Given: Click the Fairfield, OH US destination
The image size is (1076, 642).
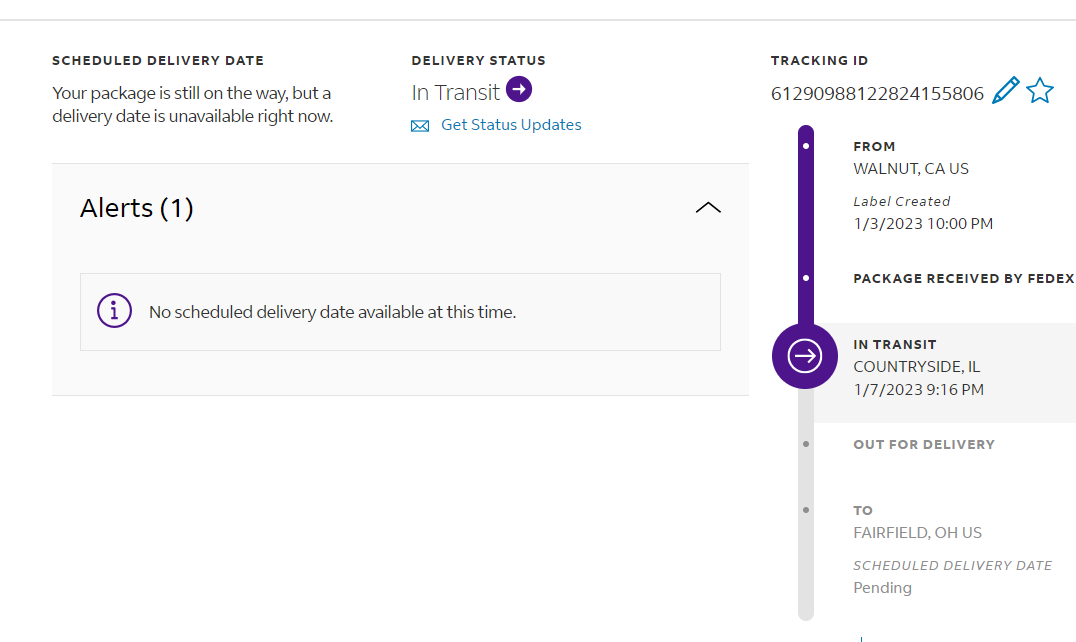Looking at the screenshot, I should coord(917,532).
